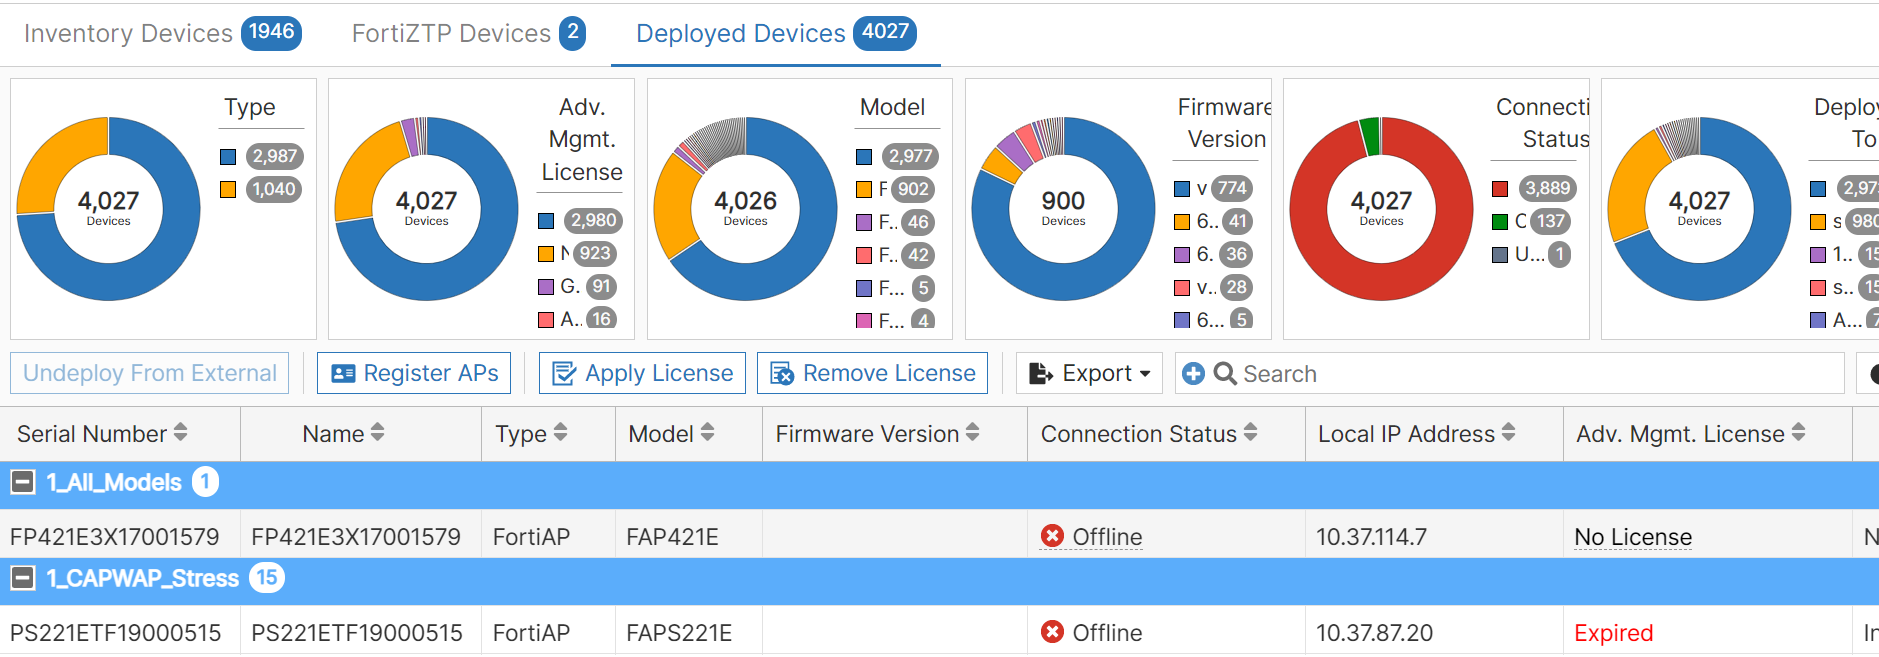1879x657 pixels.
Task: Click the 1946 count badge on Inventory Devices
Action: point(272,32)
